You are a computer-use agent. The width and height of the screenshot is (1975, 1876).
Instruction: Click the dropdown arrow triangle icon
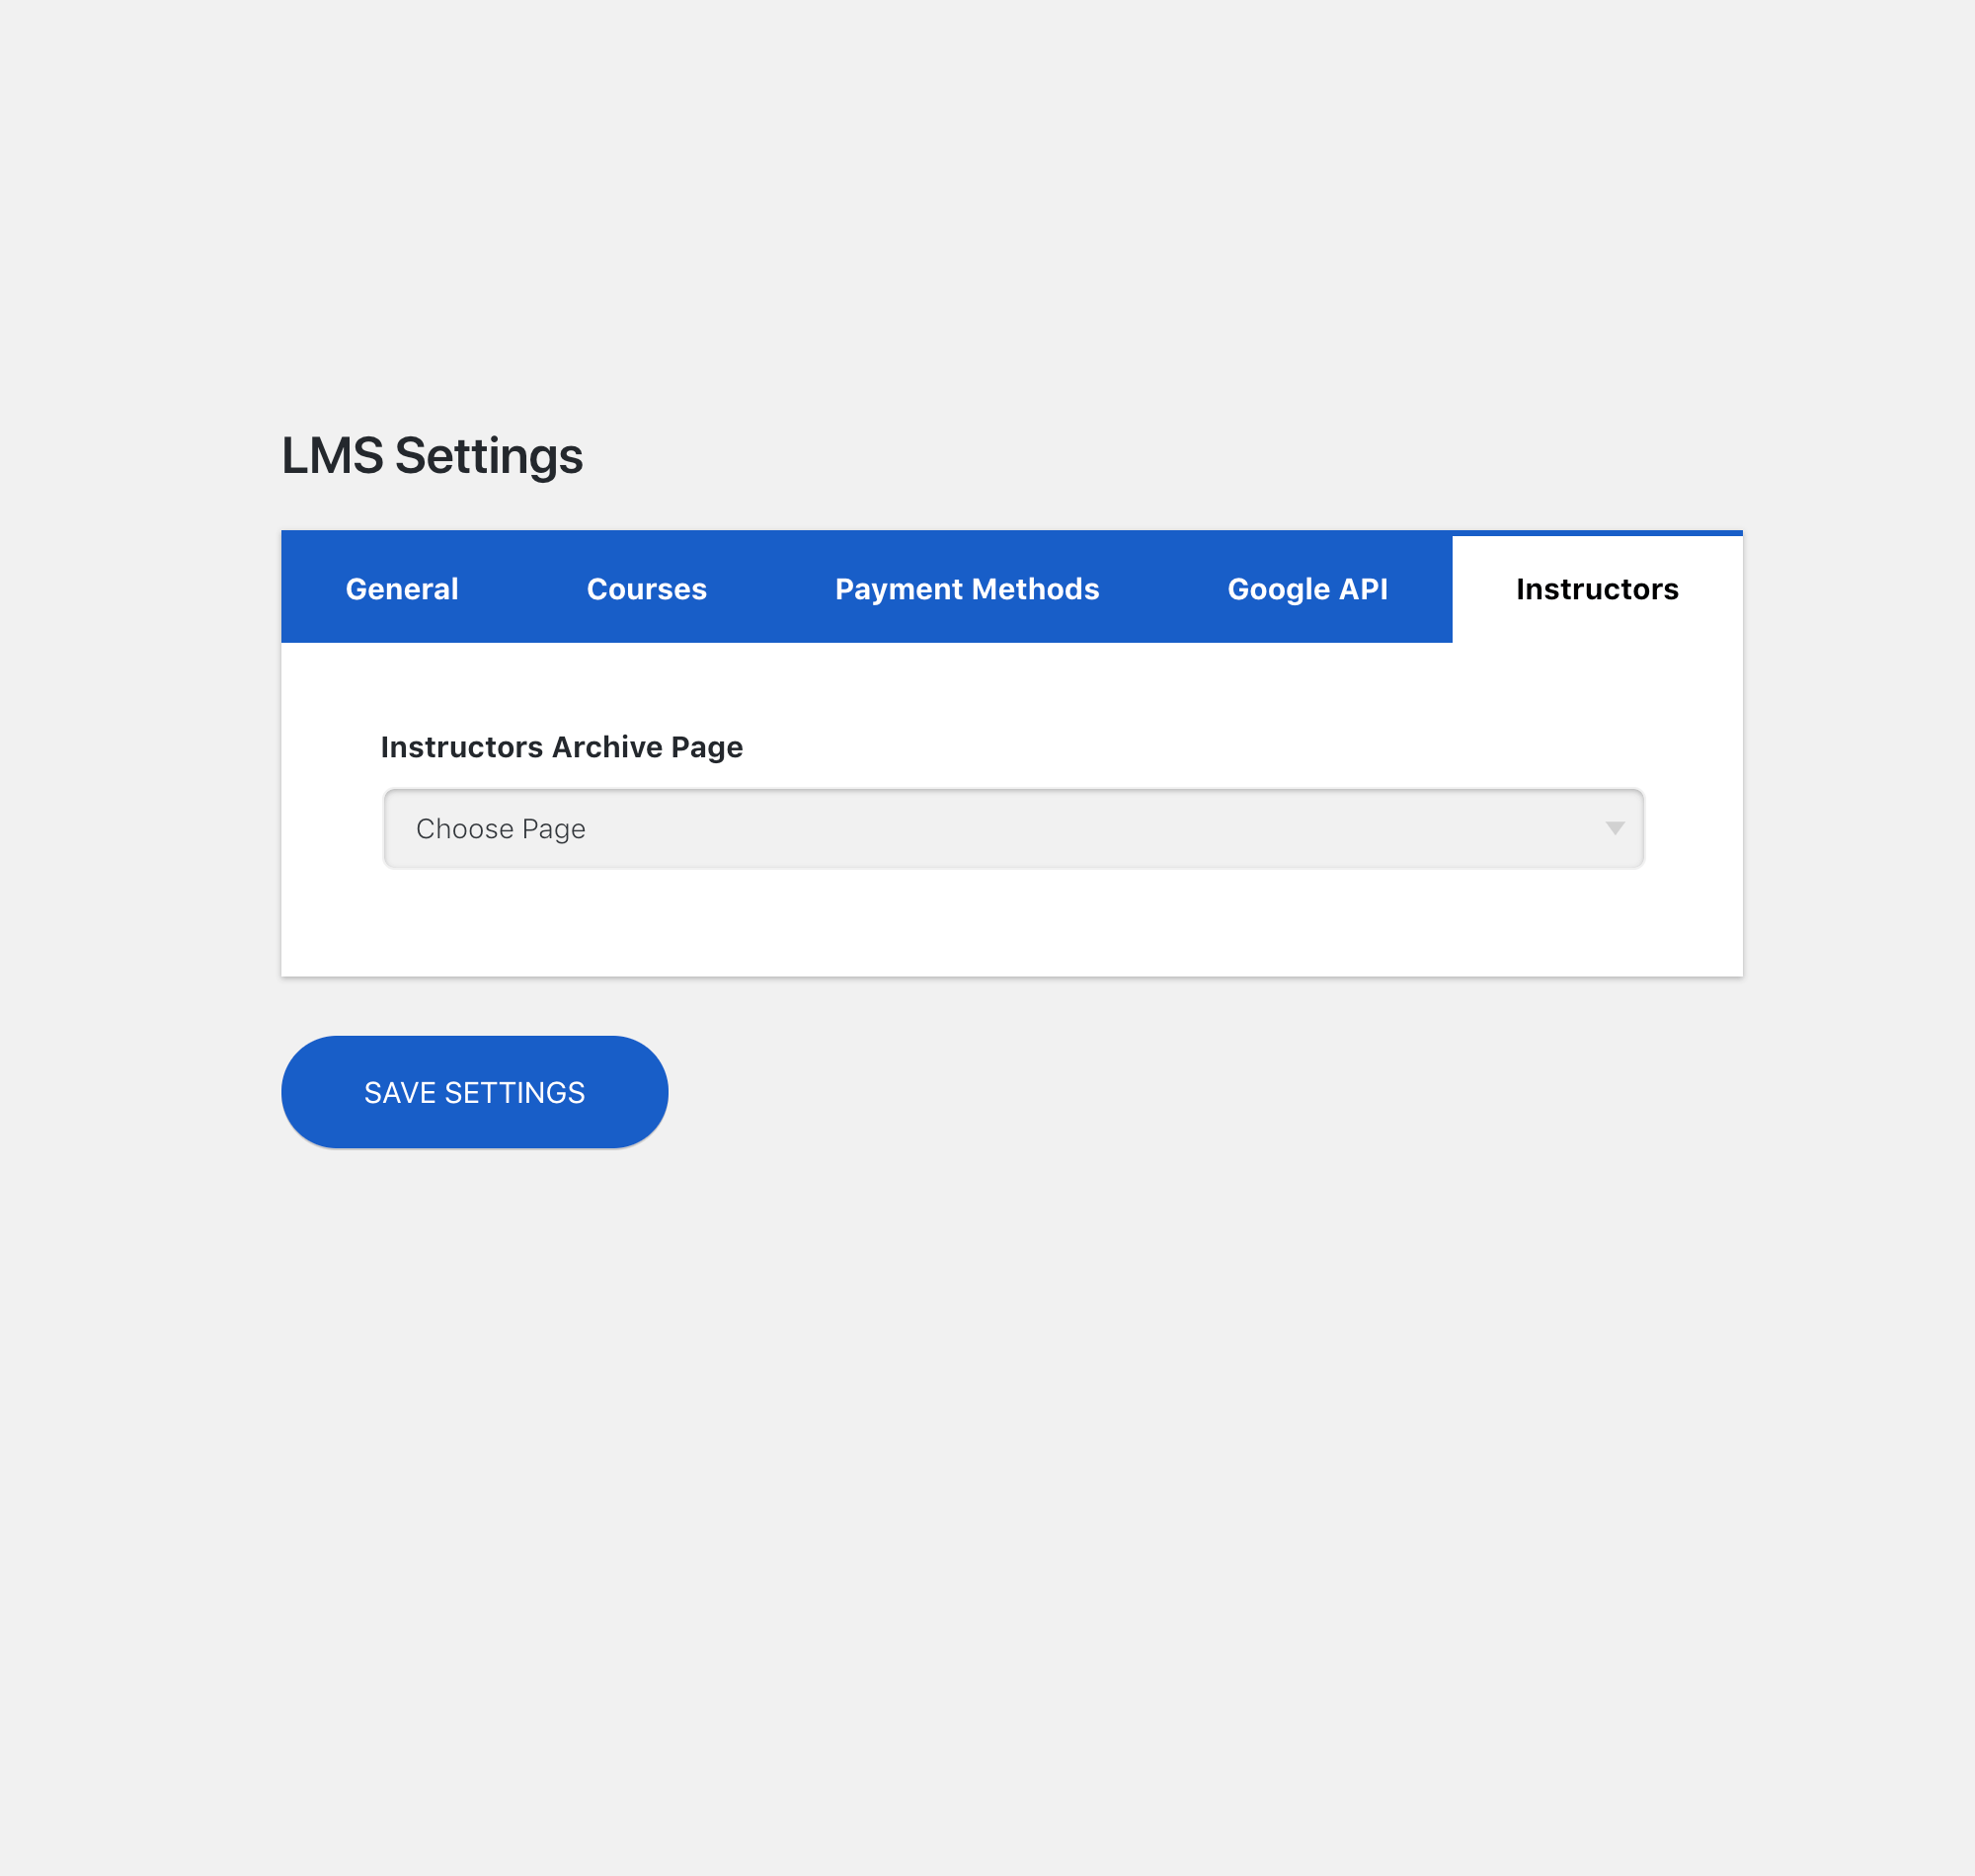click(x=1614, y=828)
